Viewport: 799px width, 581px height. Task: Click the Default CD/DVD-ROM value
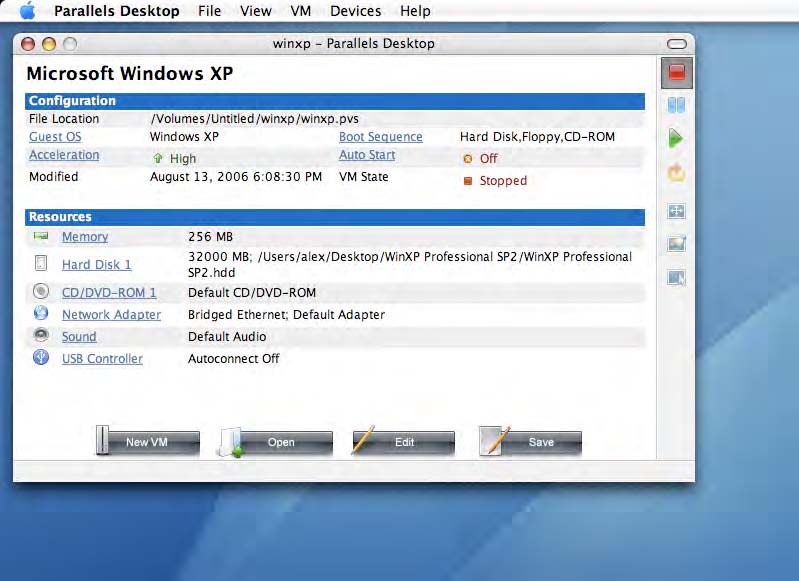(252, 293)
